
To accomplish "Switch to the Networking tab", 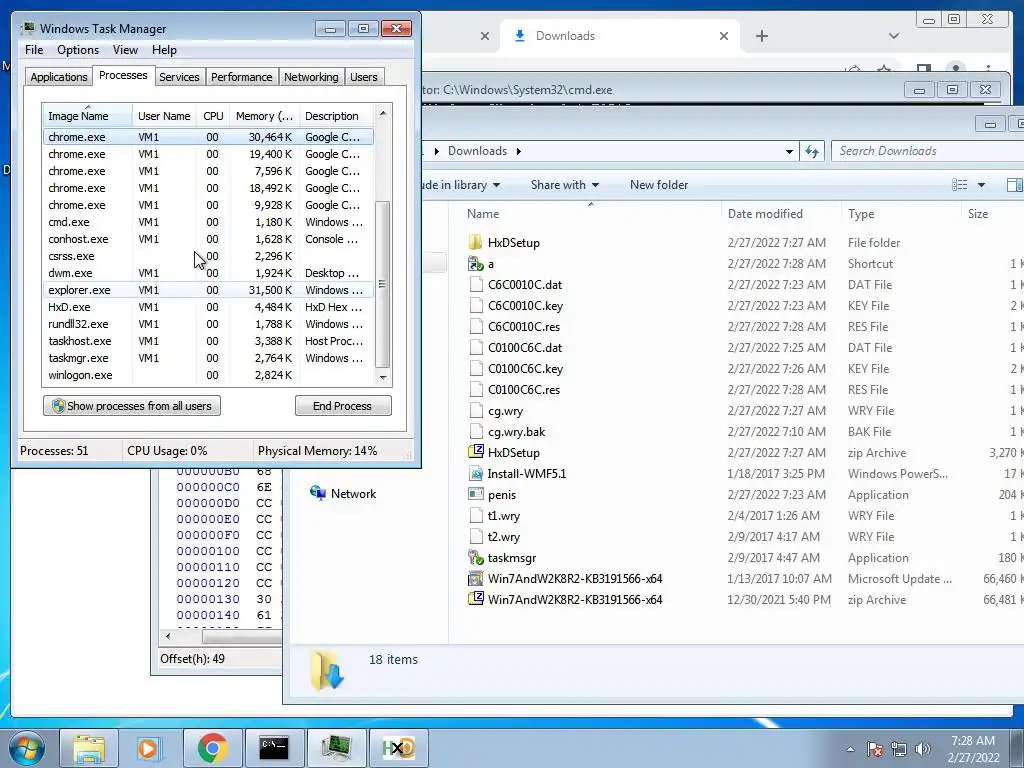I will (311, 77).
